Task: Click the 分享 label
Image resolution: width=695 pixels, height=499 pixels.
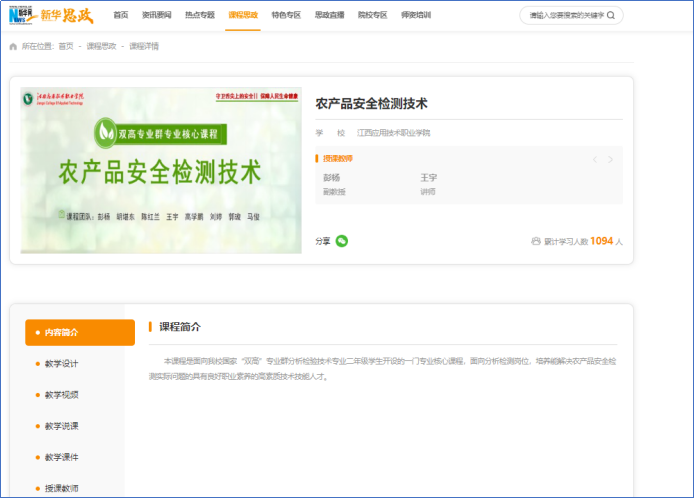Action: [323, 241]
